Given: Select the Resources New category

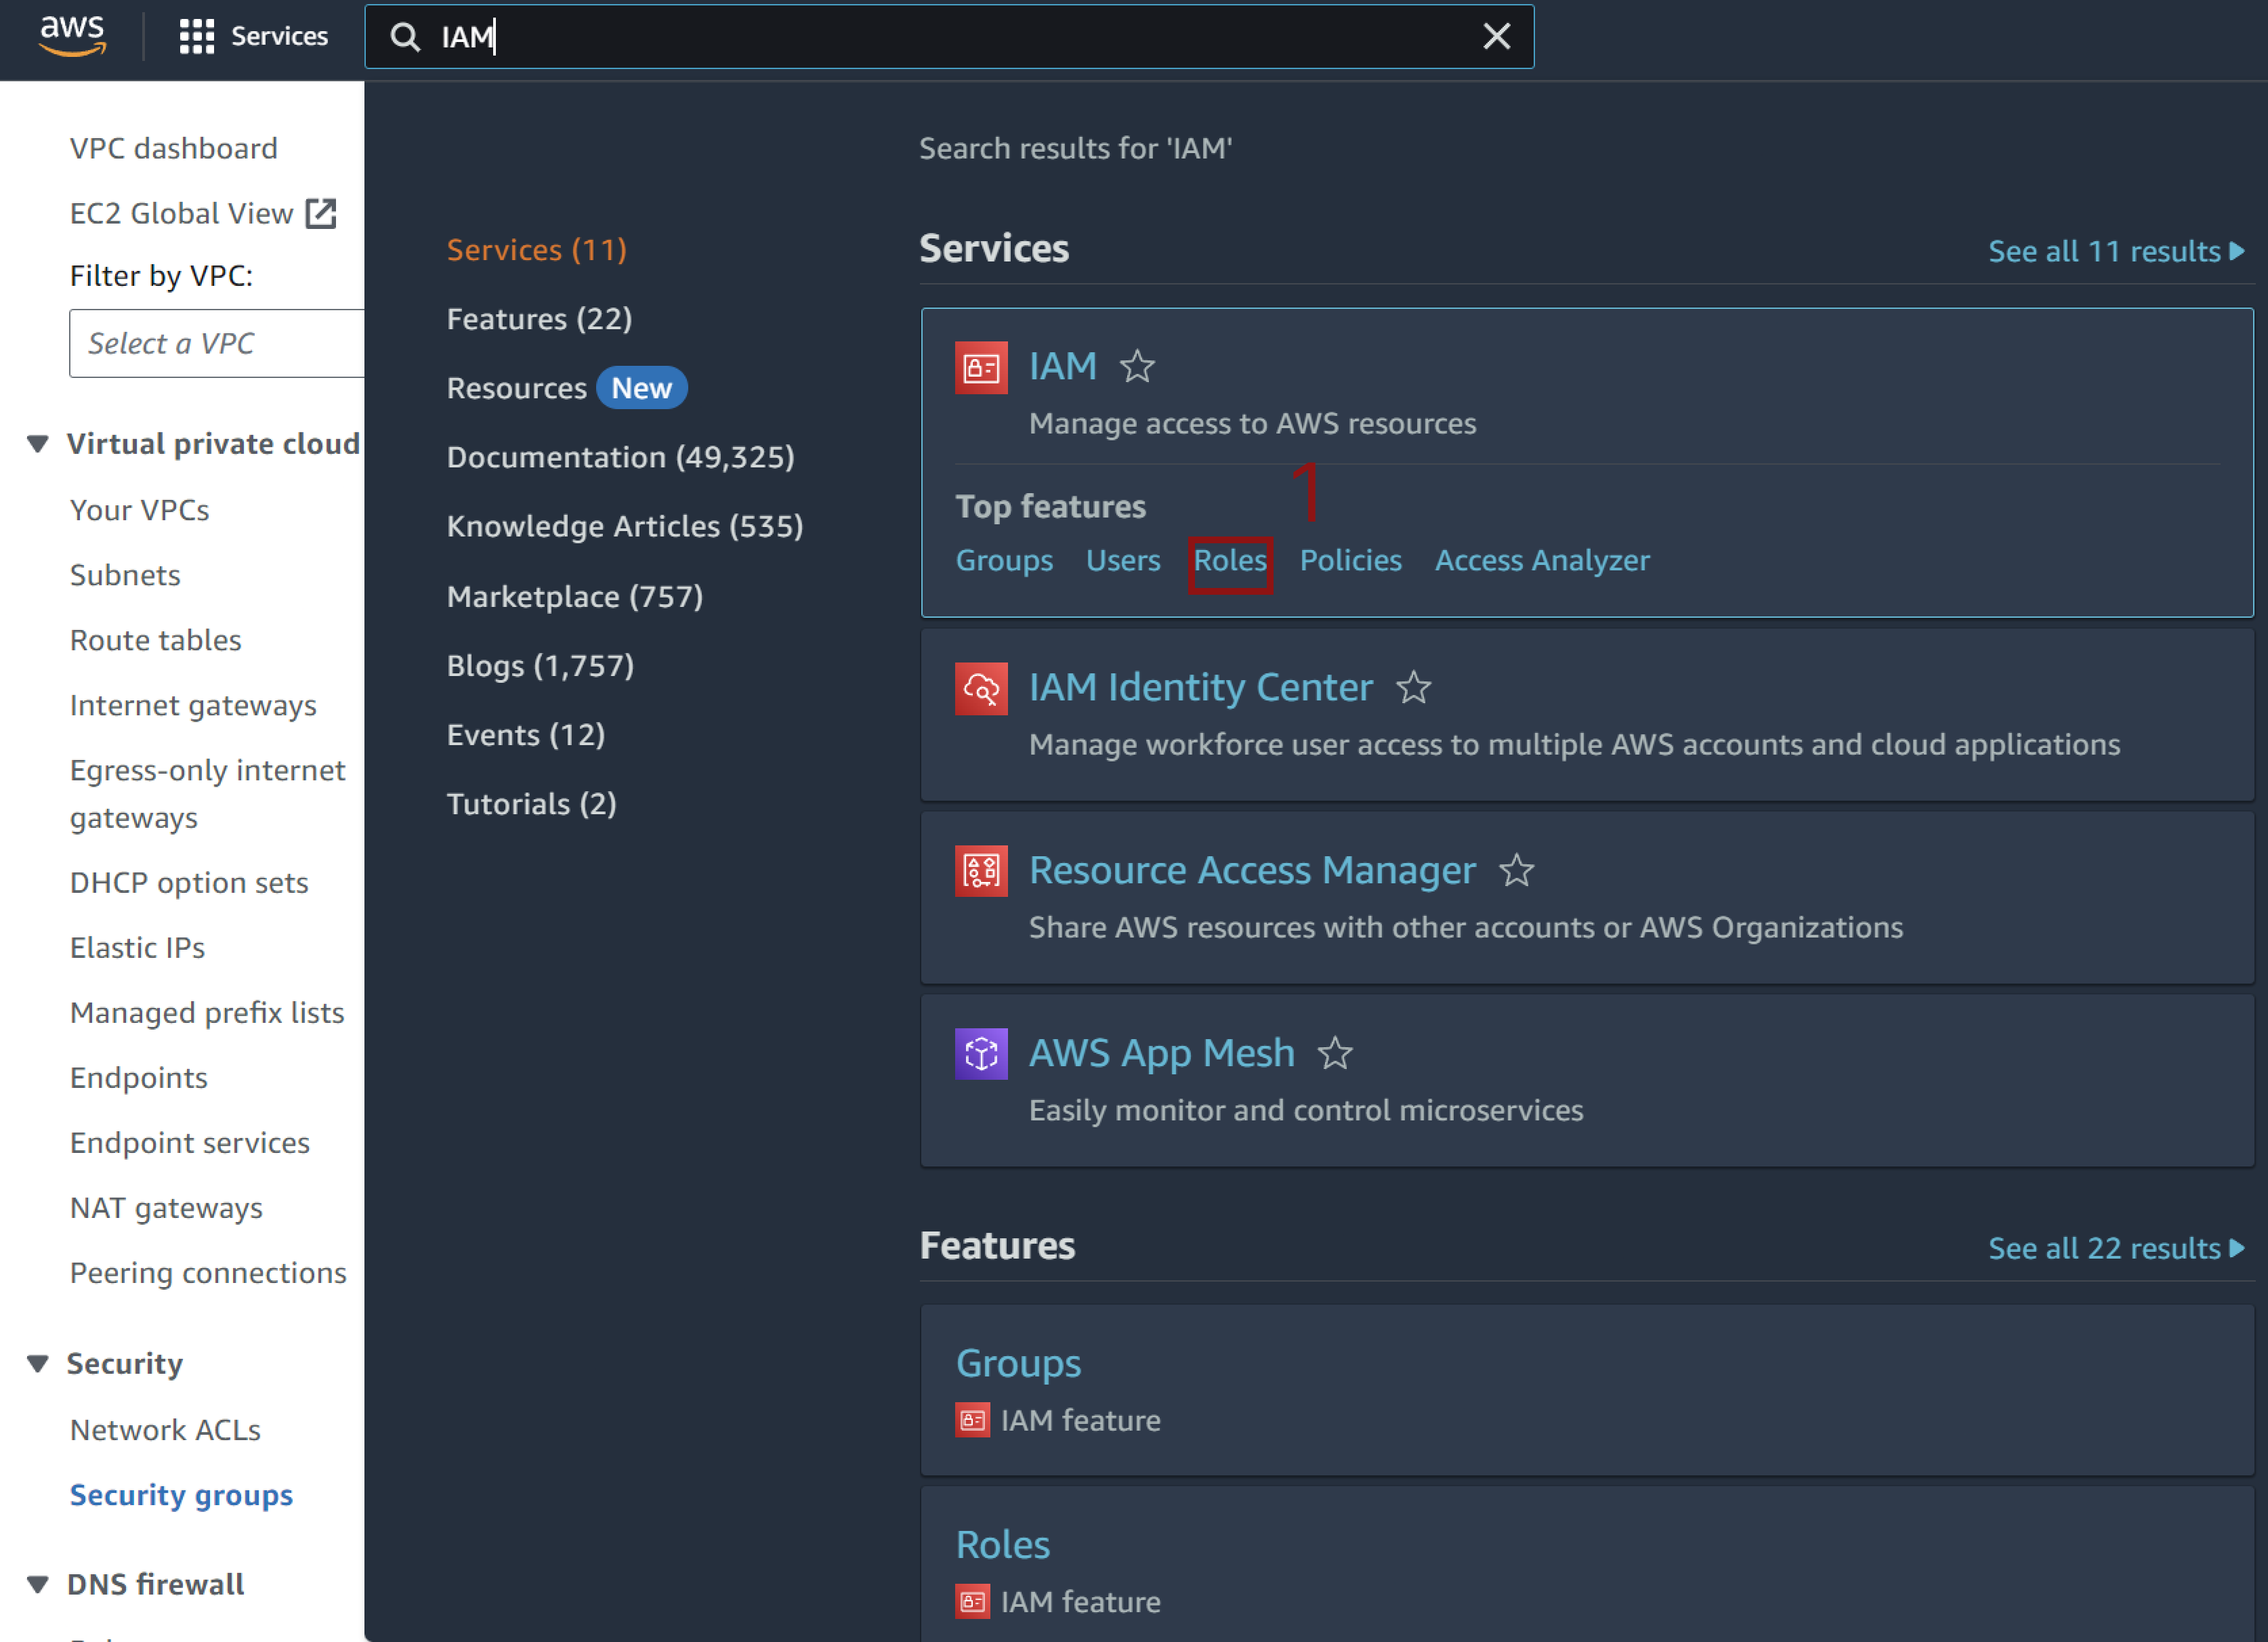Looking at the screenshot, I should click(x=566, y=388).
